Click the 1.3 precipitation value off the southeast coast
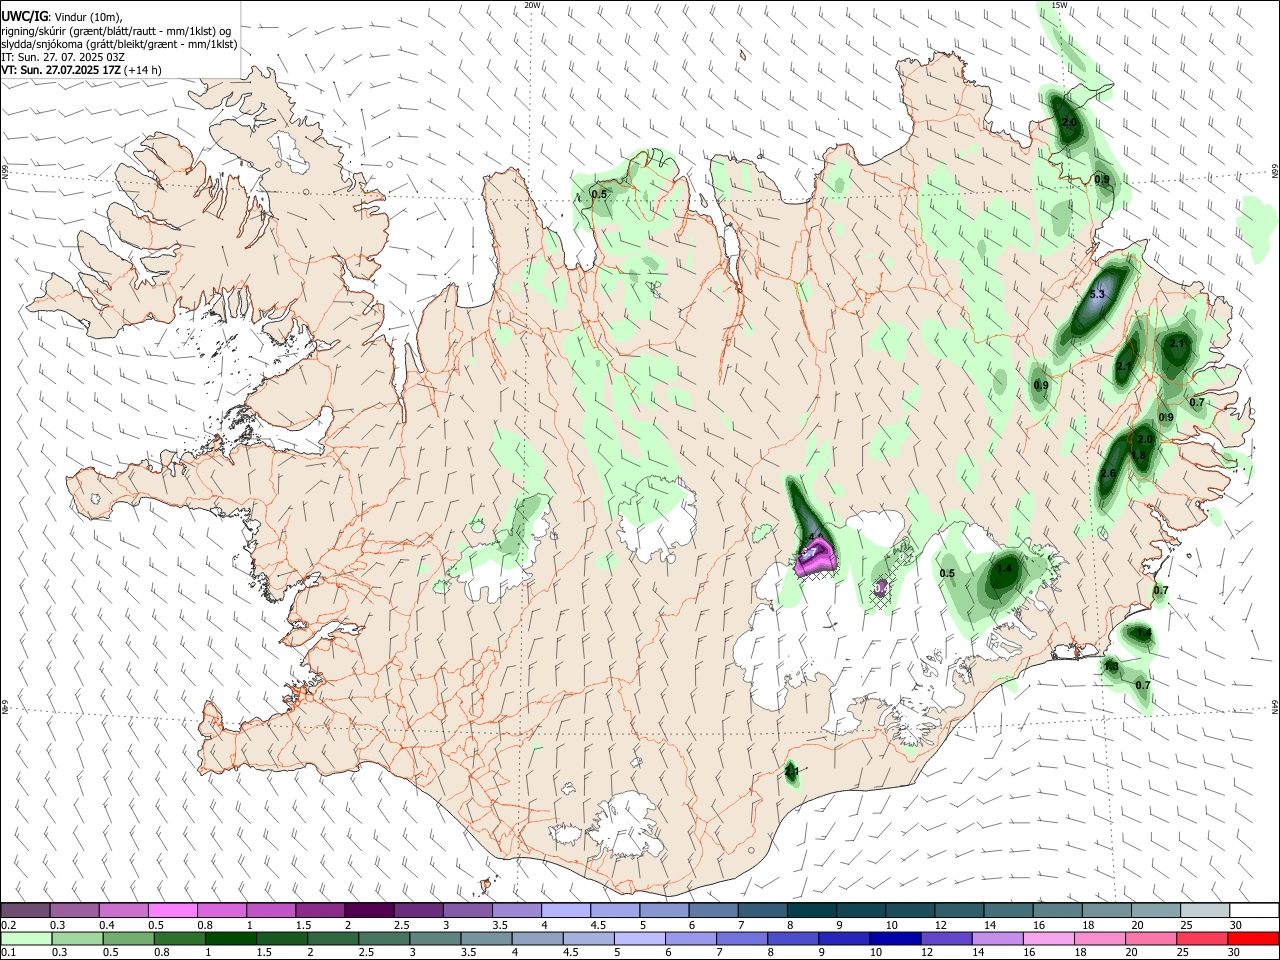The image size is (1280, 960). pos(1111,667)
